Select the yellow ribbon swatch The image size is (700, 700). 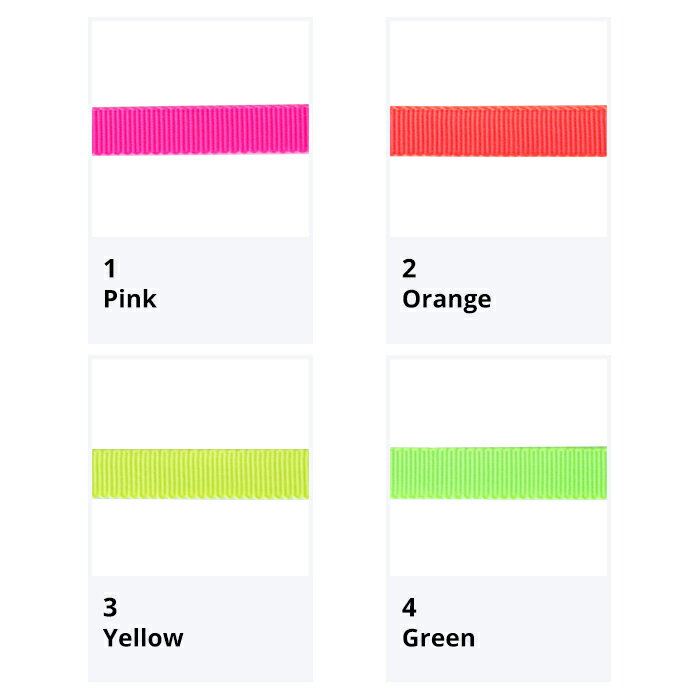(x=200, y=474)
